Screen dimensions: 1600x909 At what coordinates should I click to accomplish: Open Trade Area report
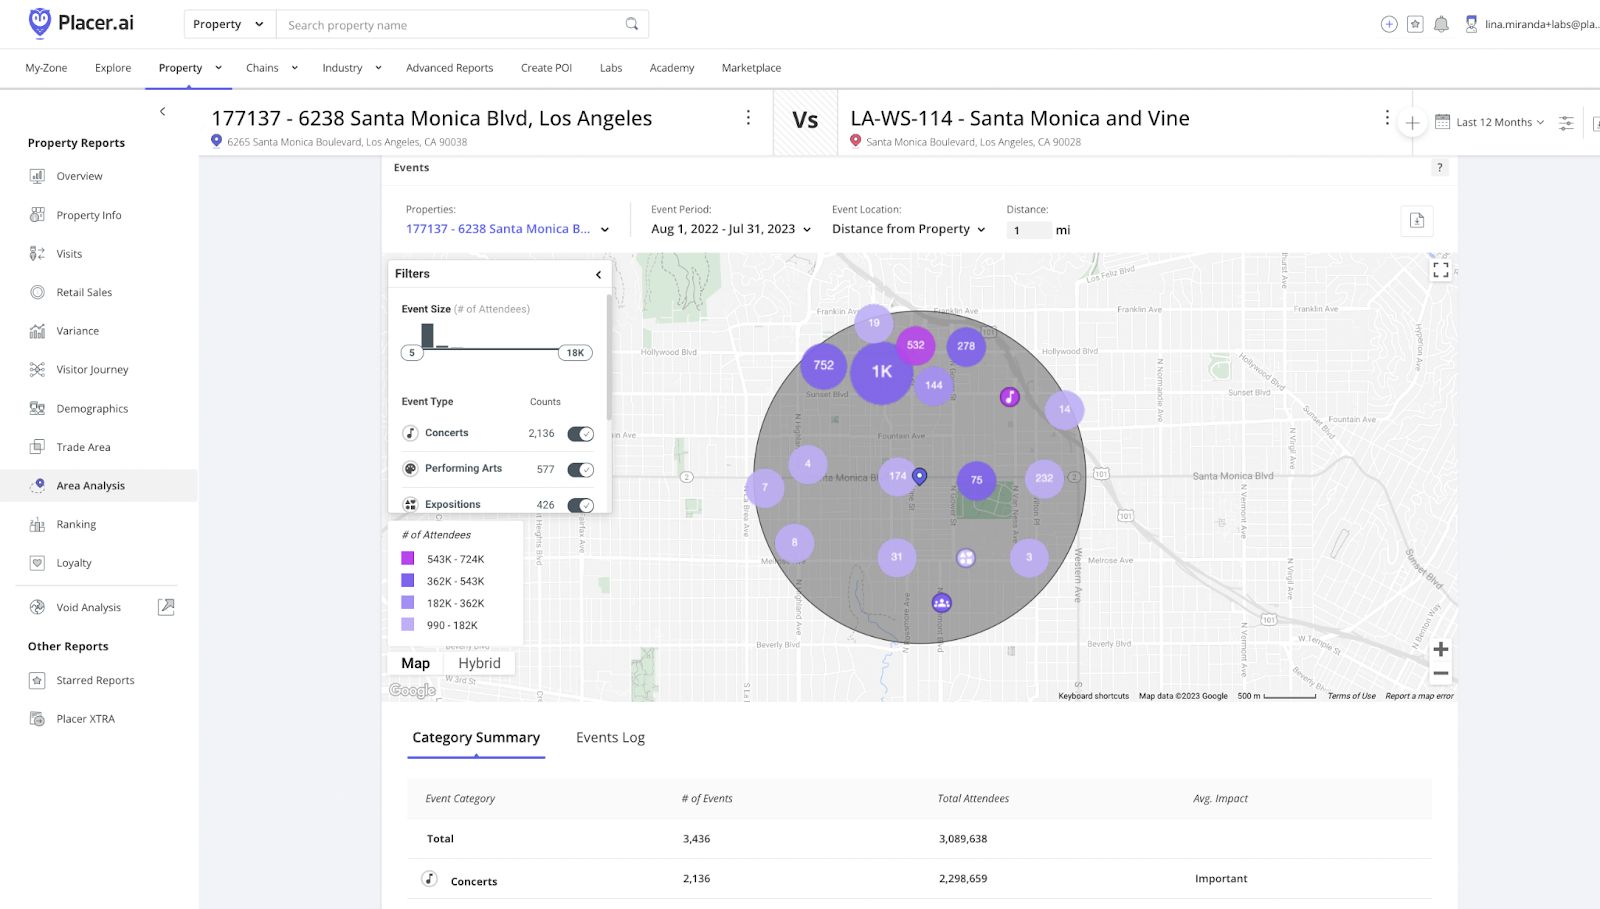[83, 447]
